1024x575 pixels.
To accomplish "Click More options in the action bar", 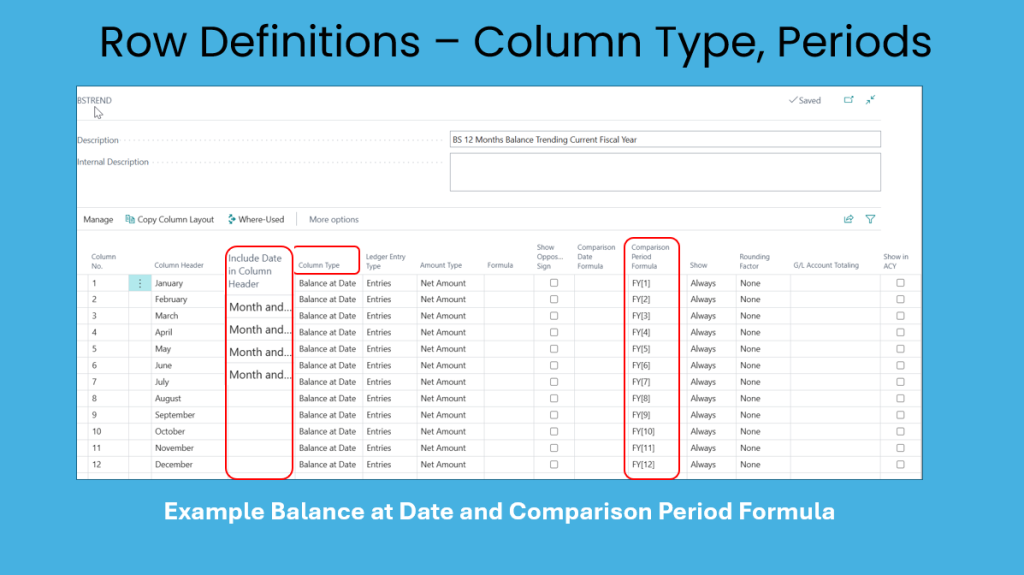I will tap(333, 219).
